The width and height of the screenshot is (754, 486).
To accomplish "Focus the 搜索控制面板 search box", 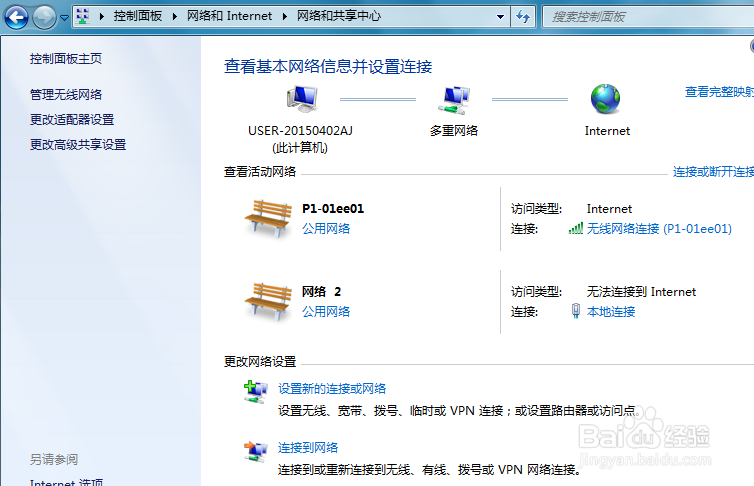I will click(648, 17).
